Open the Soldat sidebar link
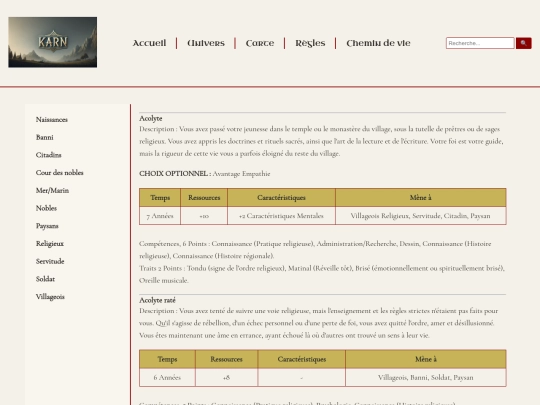This screenshot has width=540, height=405. coord(45,279)
